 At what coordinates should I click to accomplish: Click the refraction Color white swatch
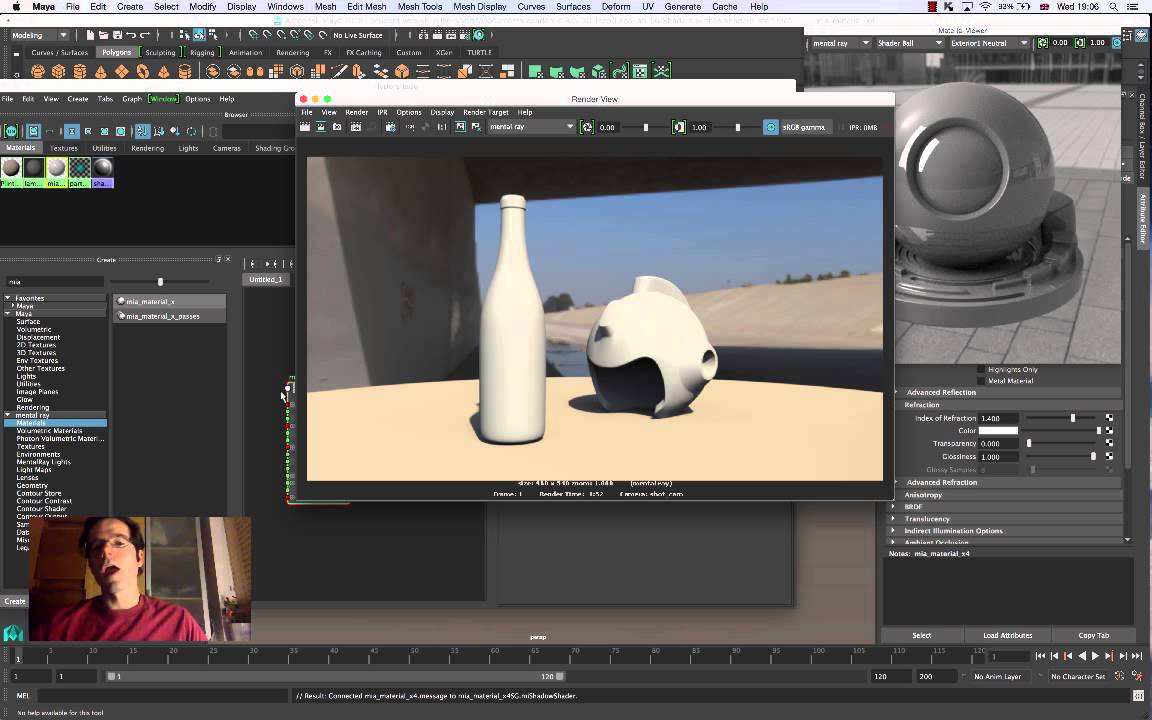(x=998, y=431)
